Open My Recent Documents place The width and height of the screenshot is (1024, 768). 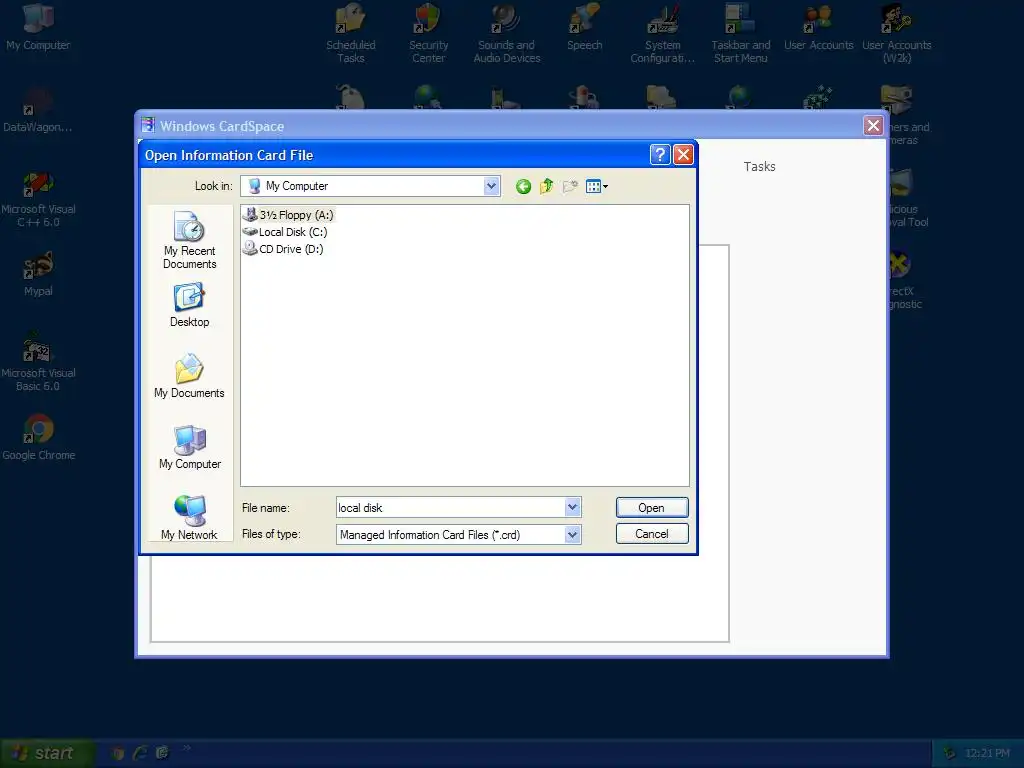(189, 240)
